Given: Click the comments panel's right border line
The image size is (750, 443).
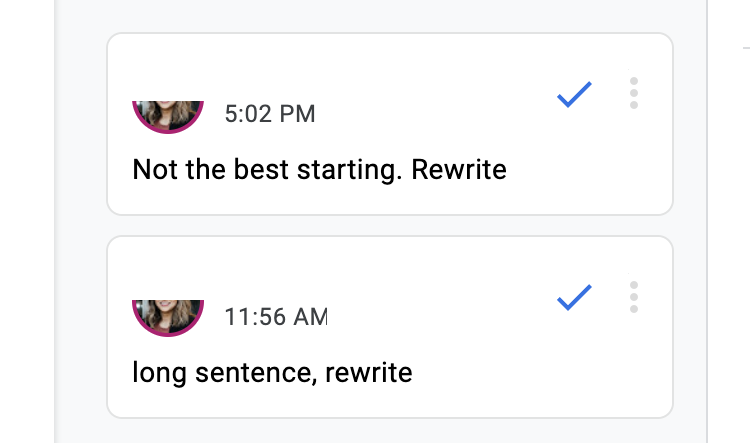Looking at the screenshot, I should [x=707, y=222].
